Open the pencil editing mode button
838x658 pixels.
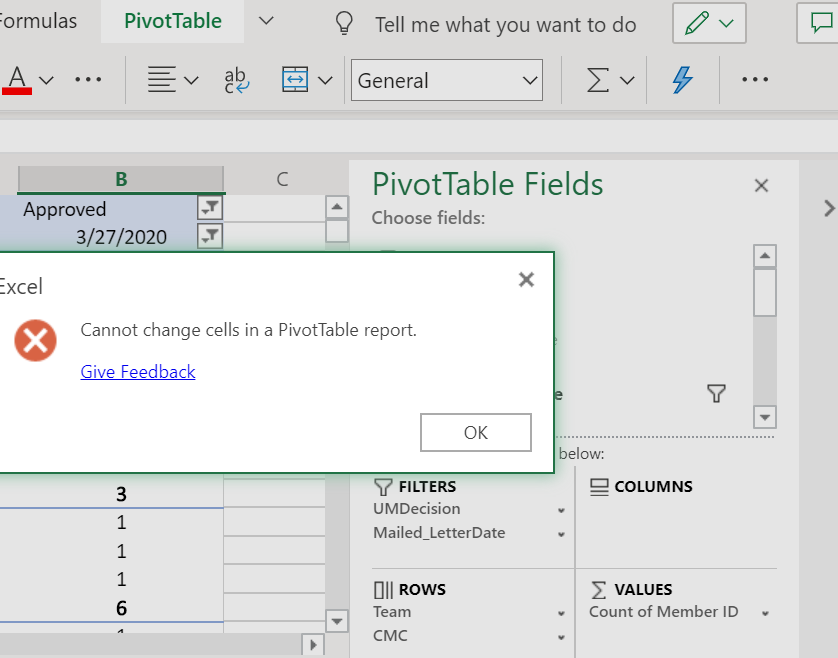[x=709, y=23]
